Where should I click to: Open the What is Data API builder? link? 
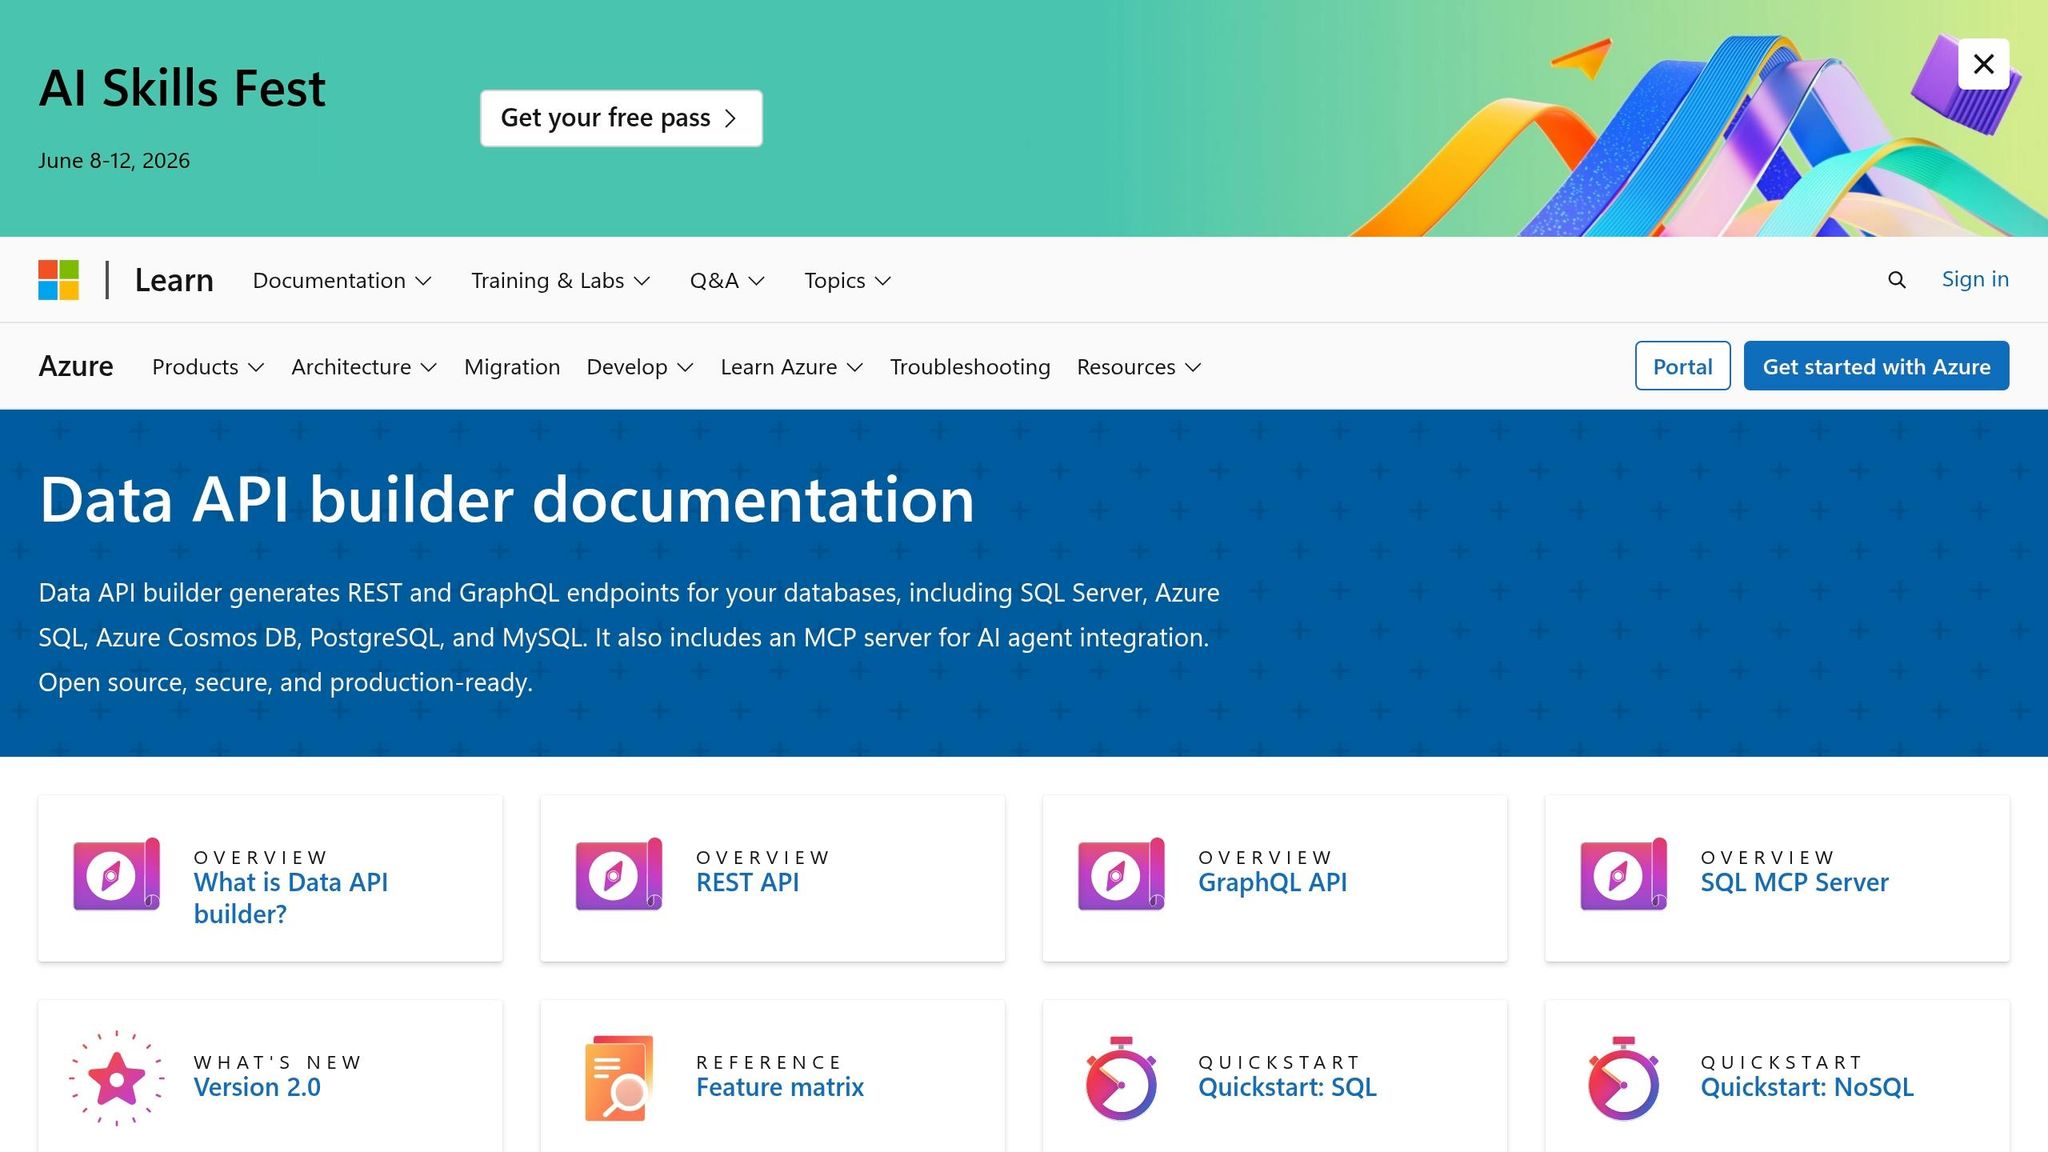(x=290, y=898)
